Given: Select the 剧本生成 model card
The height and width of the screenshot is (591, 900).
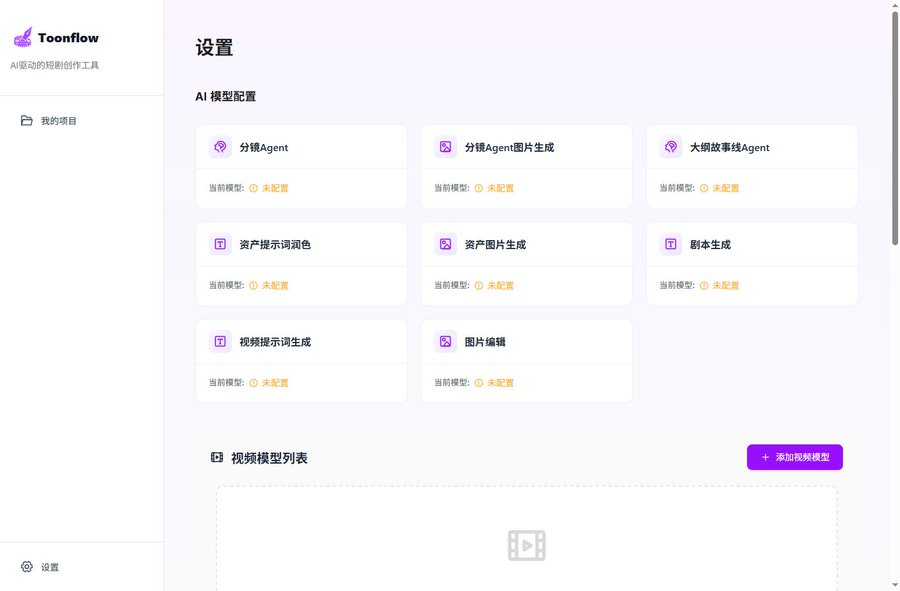Looking at the screenshot, I should click(752, 264).
